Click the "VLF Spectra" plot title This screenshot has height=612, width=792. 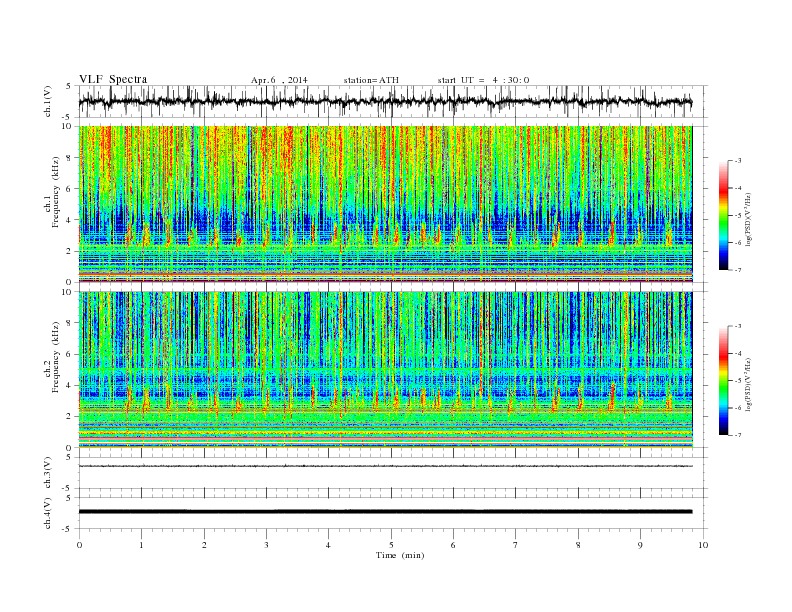point(113,79)
